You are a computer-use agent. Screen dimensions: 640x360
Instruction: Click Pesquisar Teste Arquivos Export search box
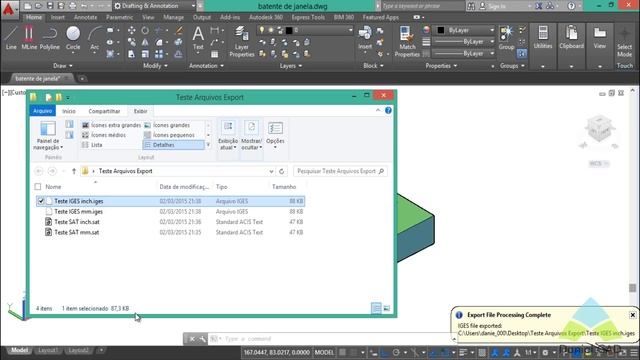340,171
